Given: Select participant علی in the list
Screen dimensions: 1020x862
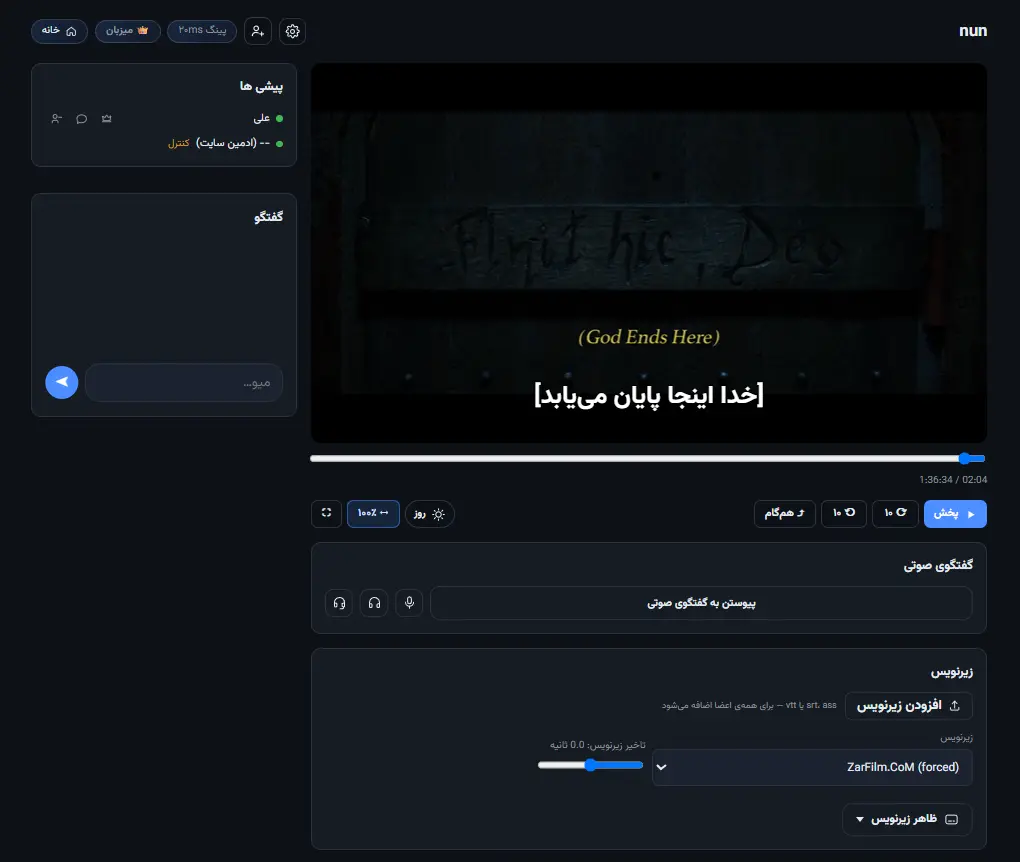Looking at the screenshot, I should [262, 118].
